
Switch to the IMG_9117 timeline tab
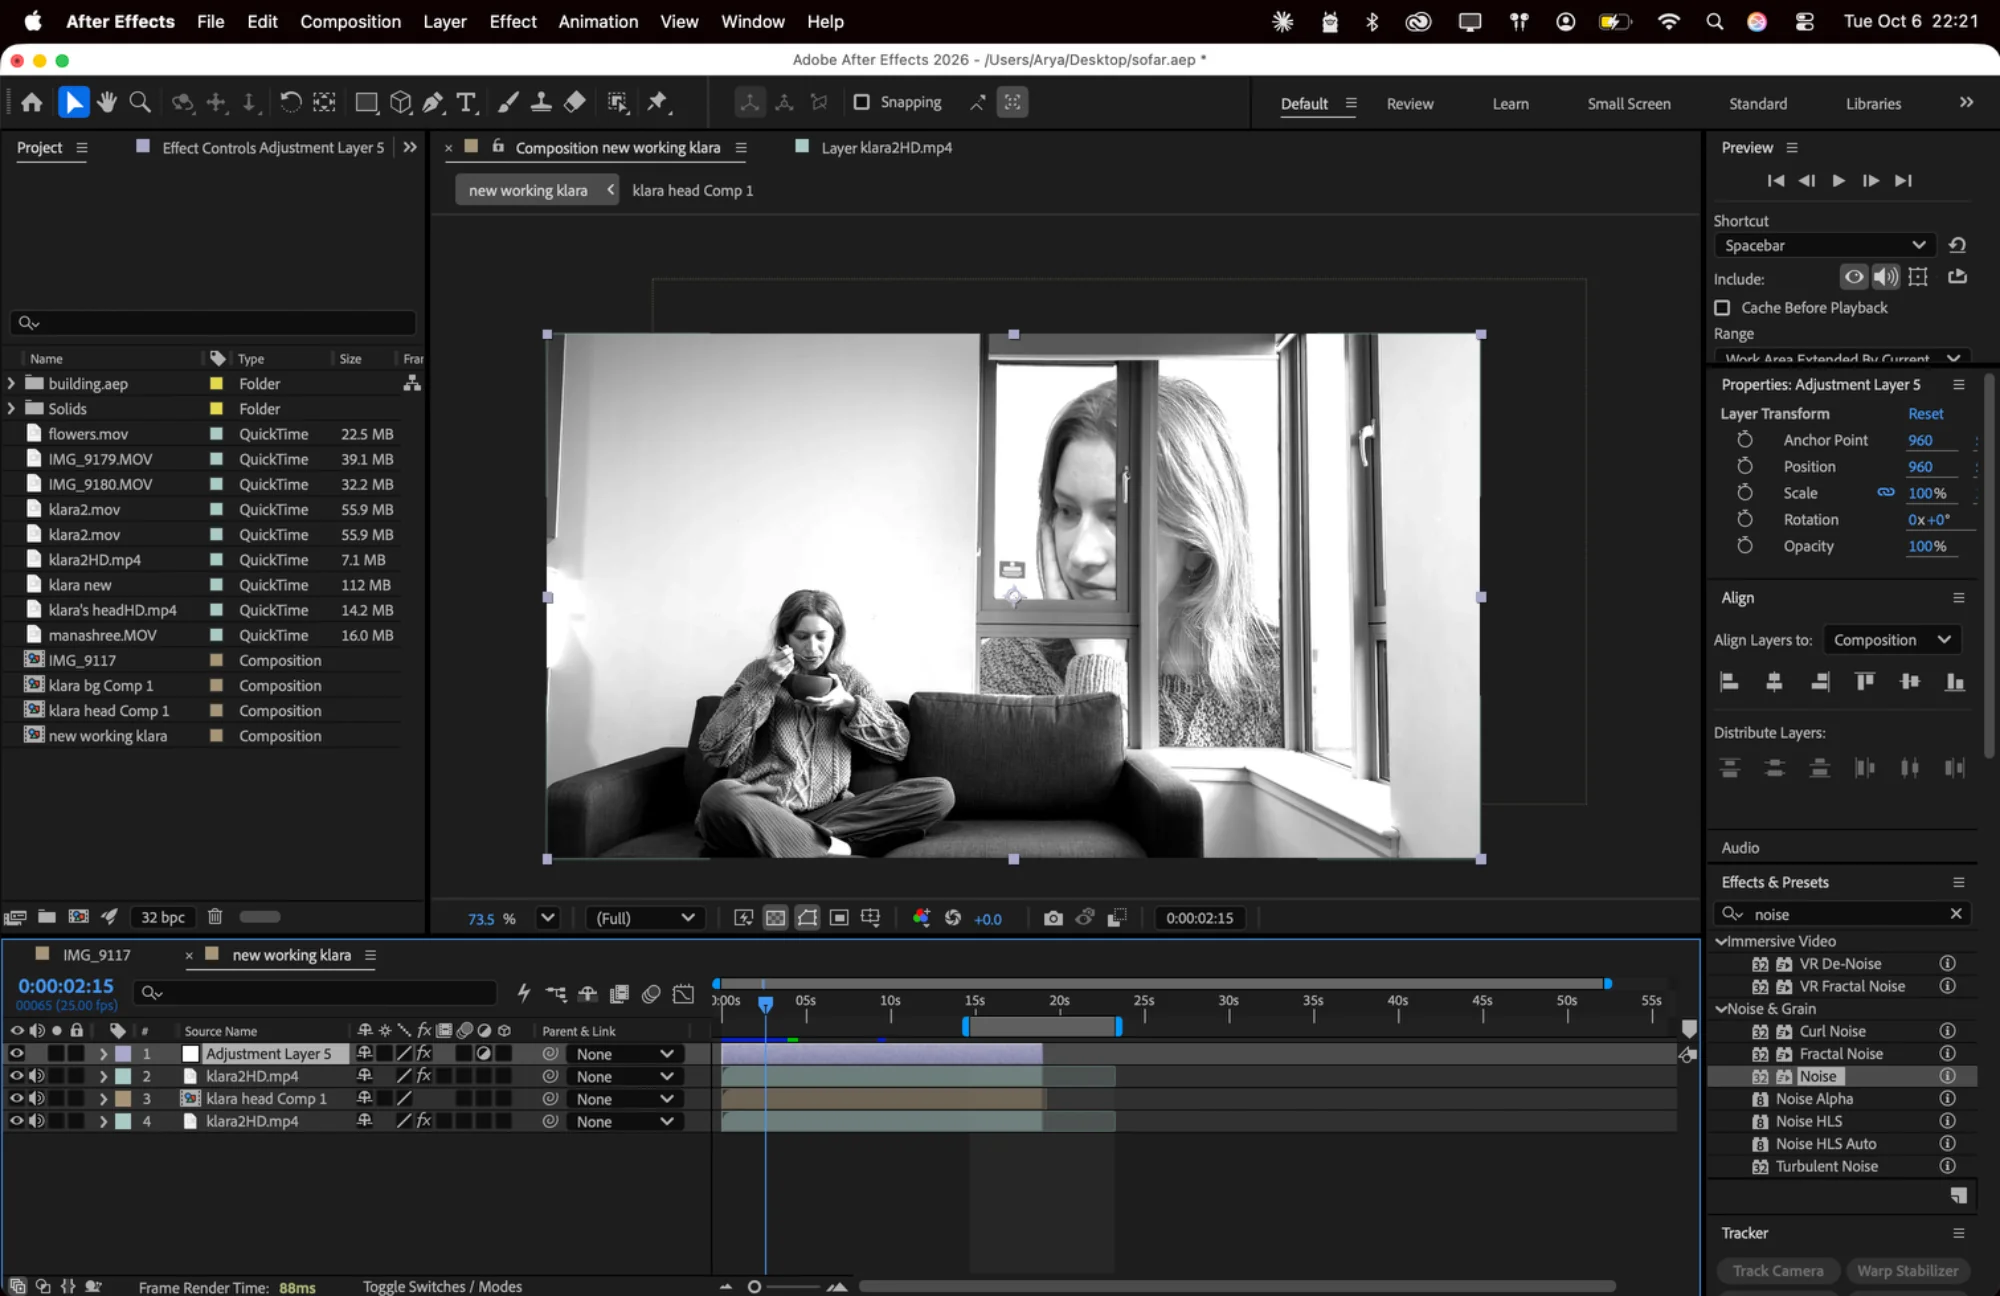pyautogui.click(x=96, y=955)
